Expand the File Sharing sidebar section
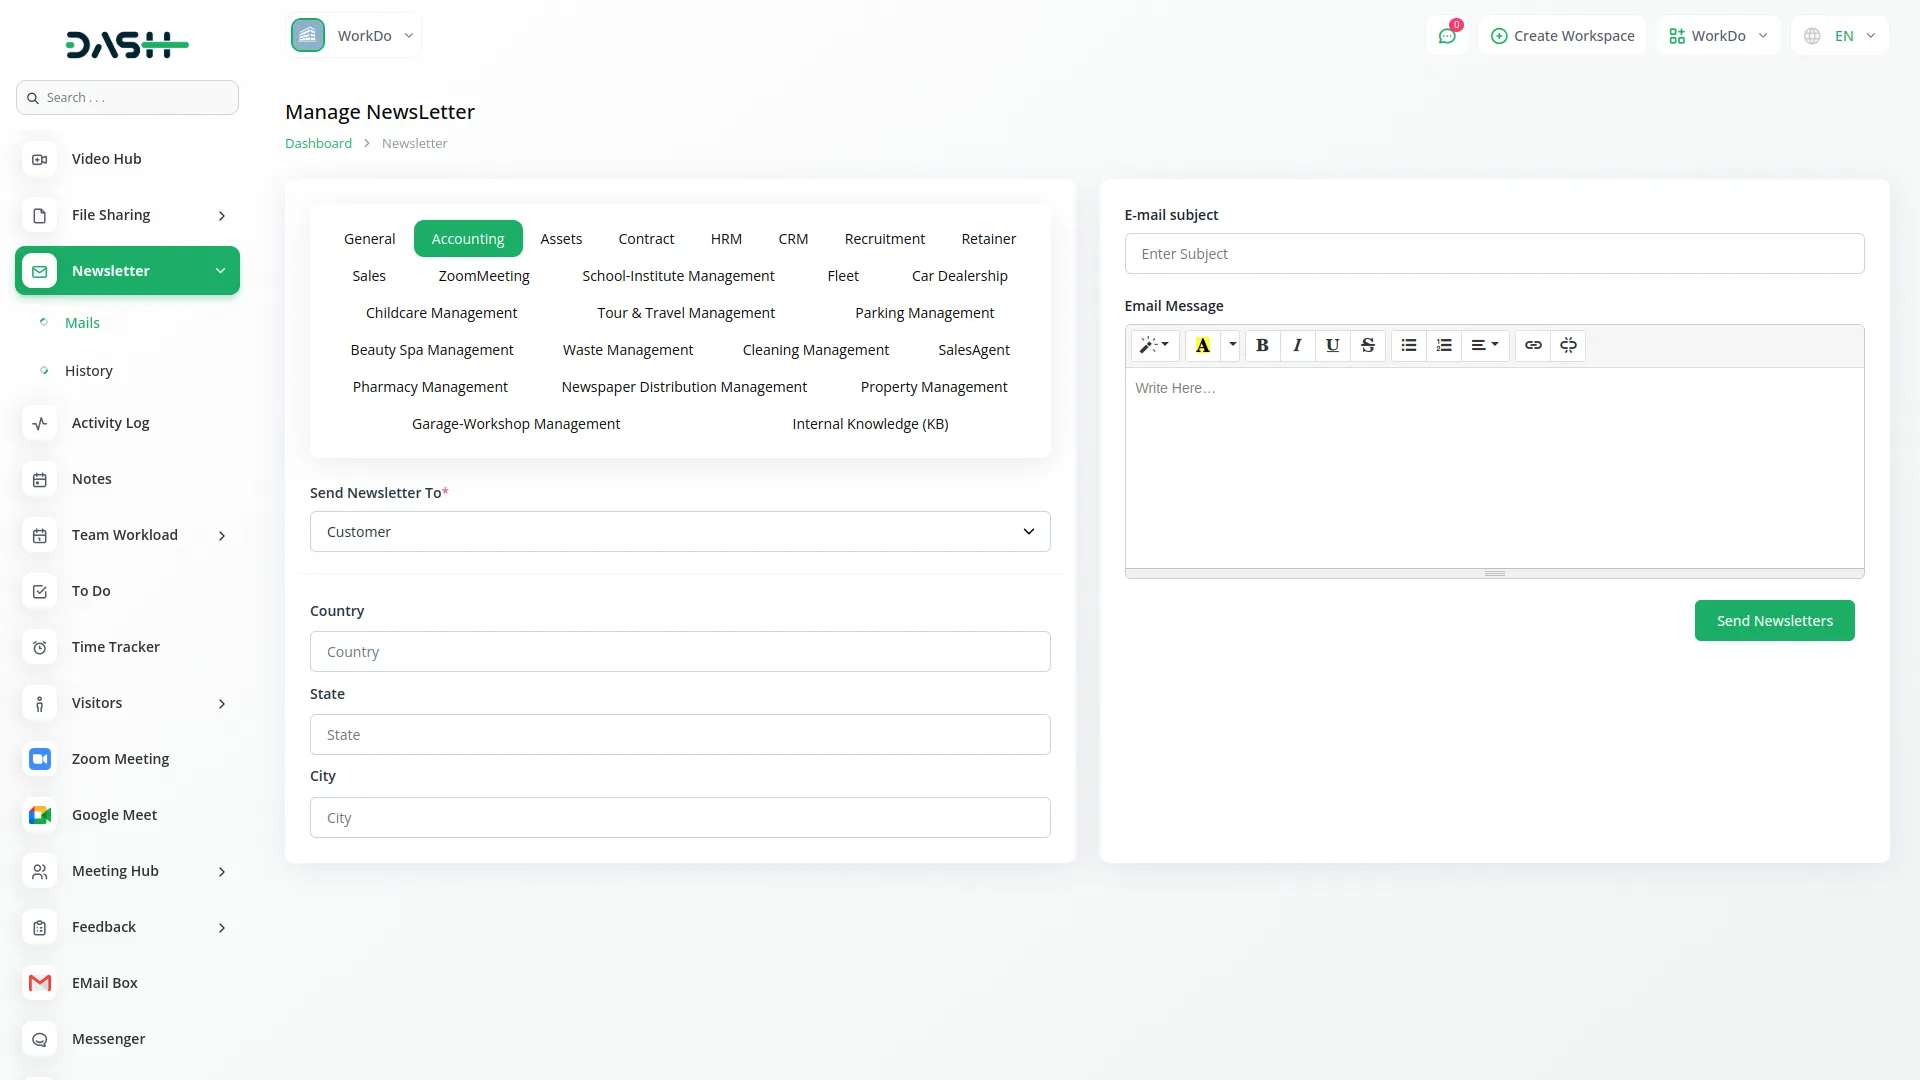 (x=127, y=214)
